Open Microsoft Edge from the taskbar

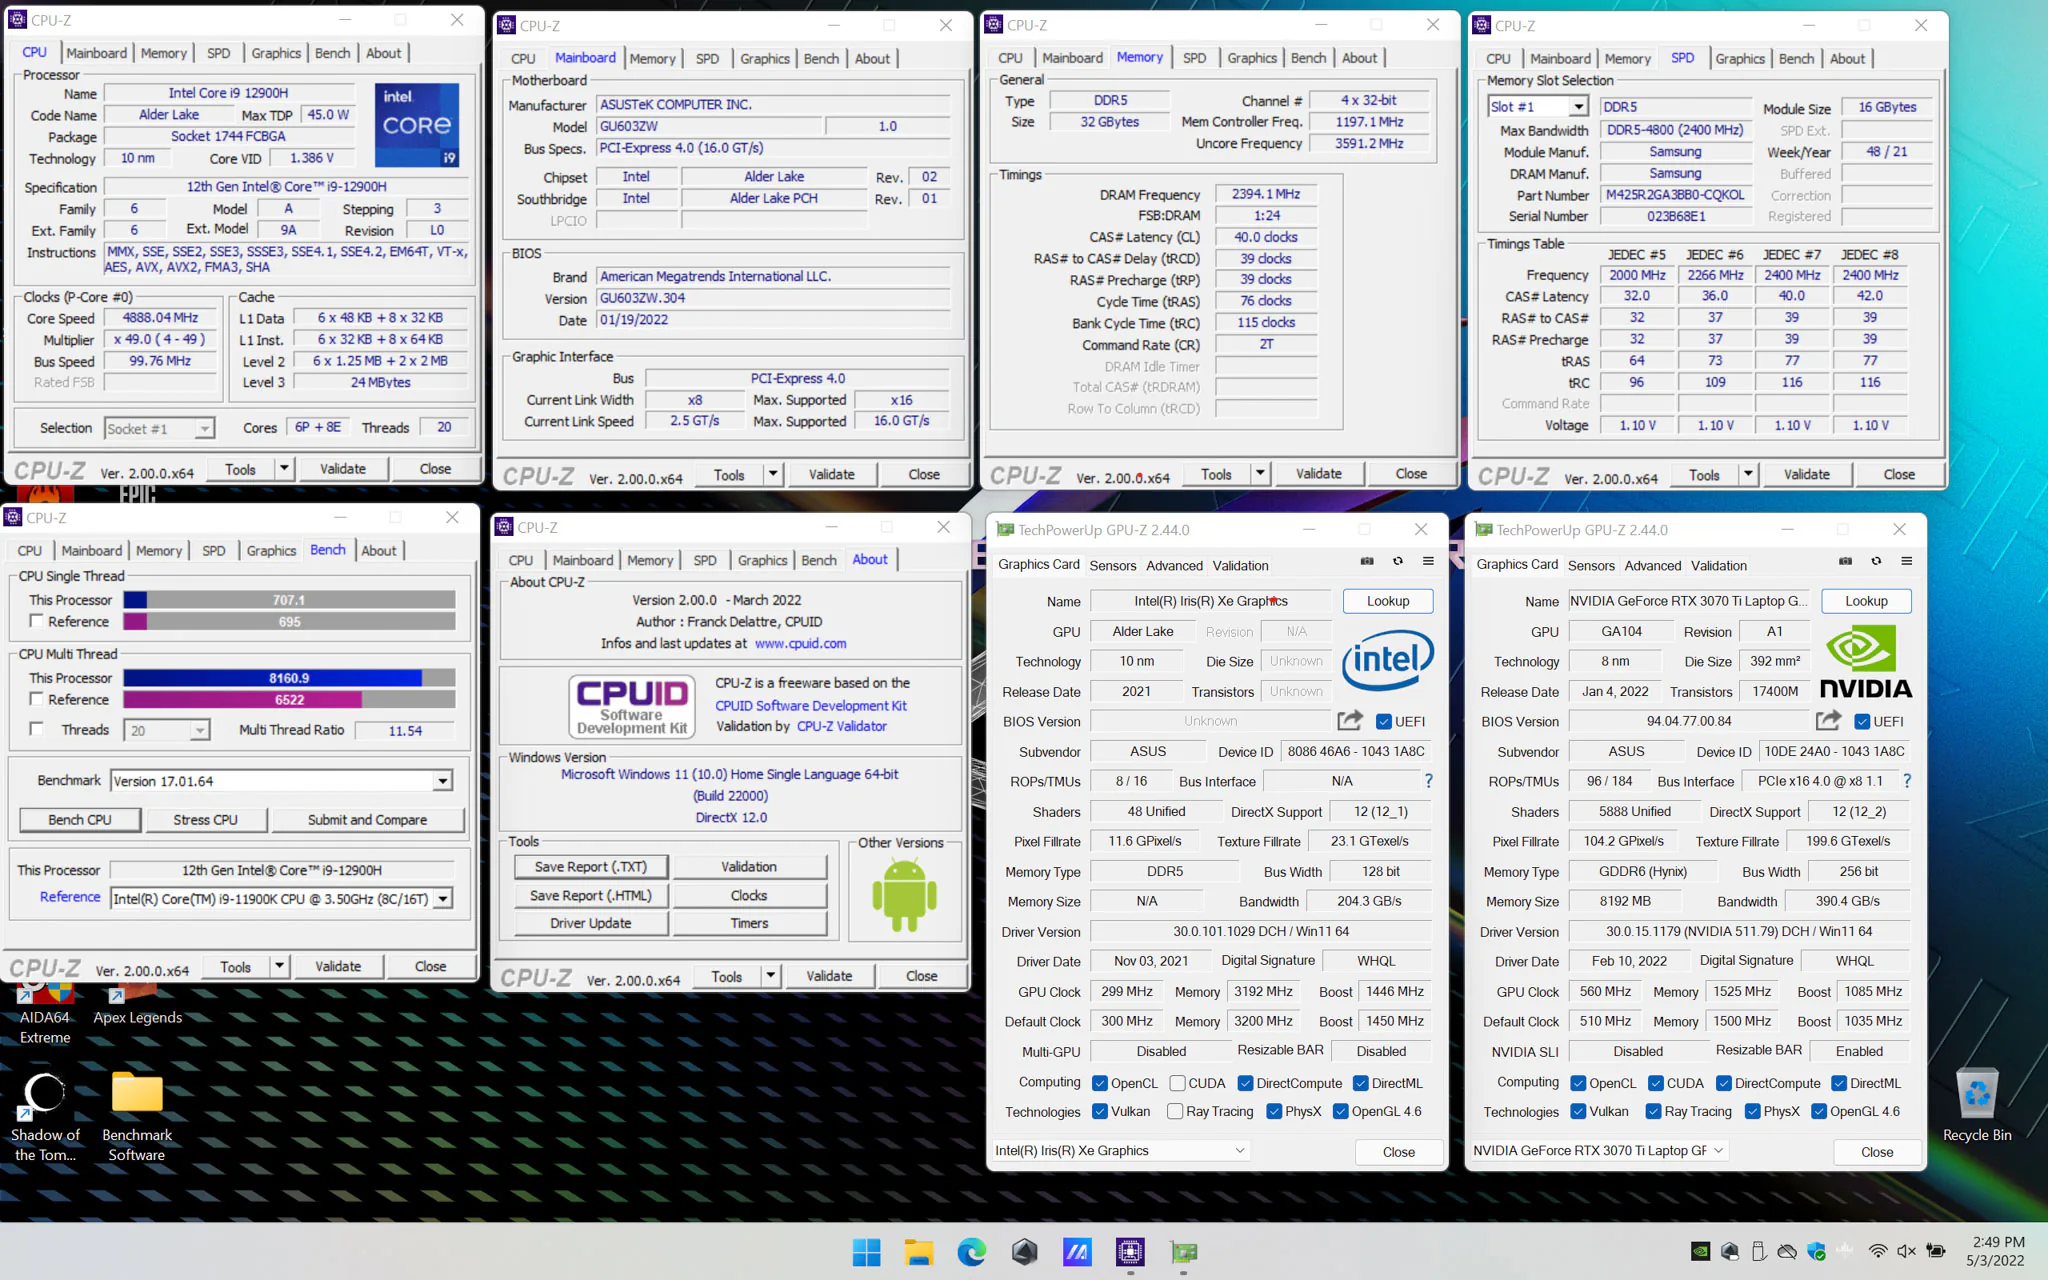point(971,1252)
